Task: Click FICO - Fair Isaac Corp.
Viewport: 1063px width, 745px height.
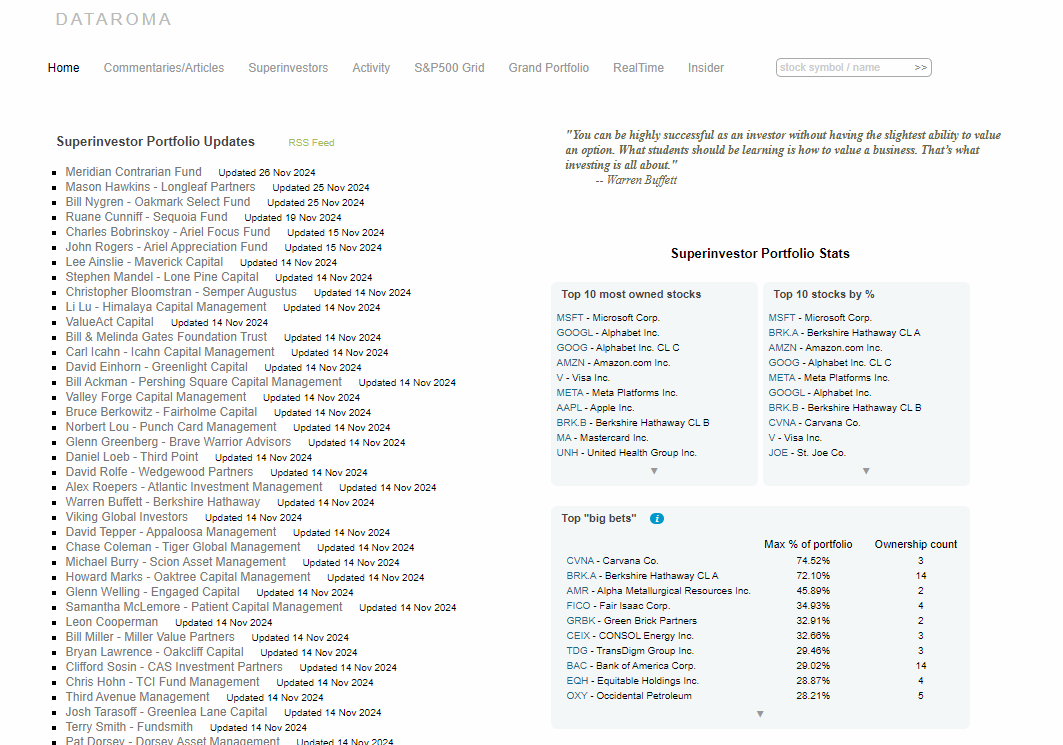Action: pyautogui.click(x=618, y=606)
